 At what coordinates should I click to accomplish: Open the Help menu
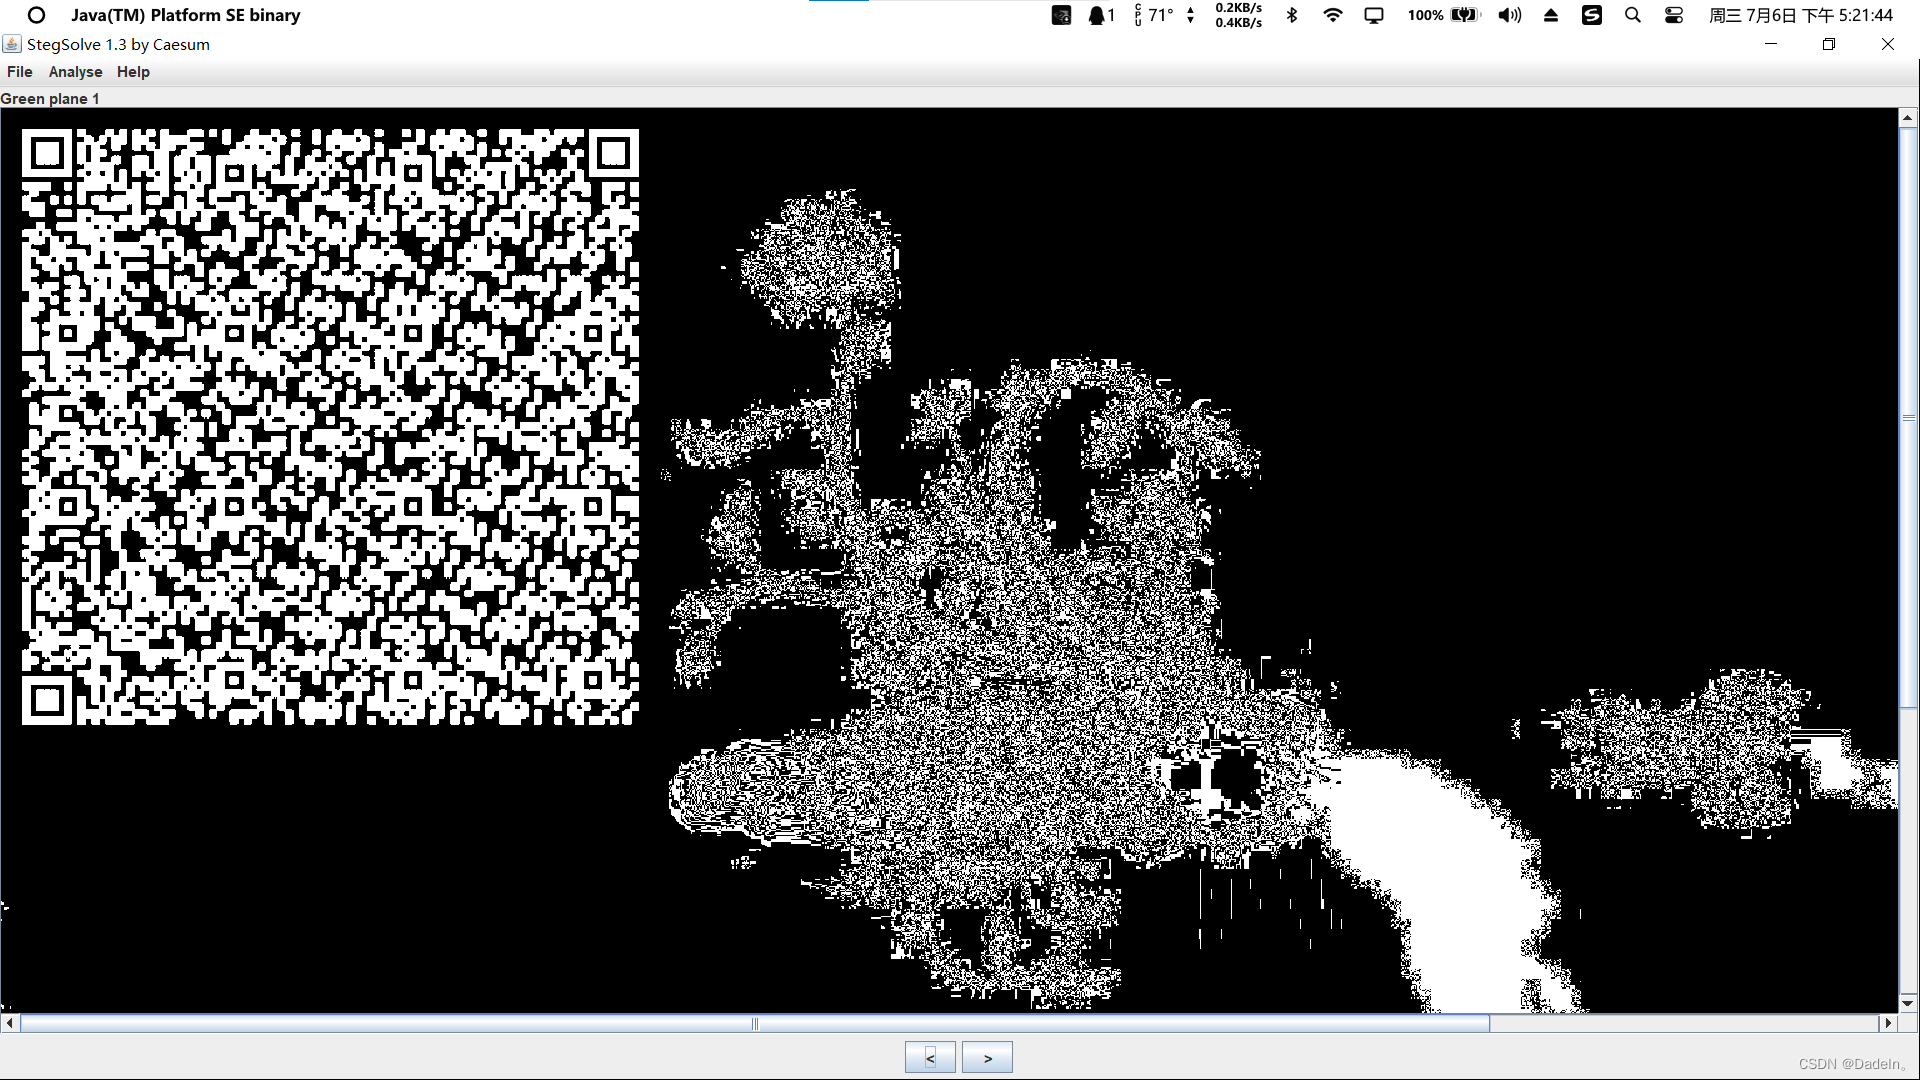133,72
